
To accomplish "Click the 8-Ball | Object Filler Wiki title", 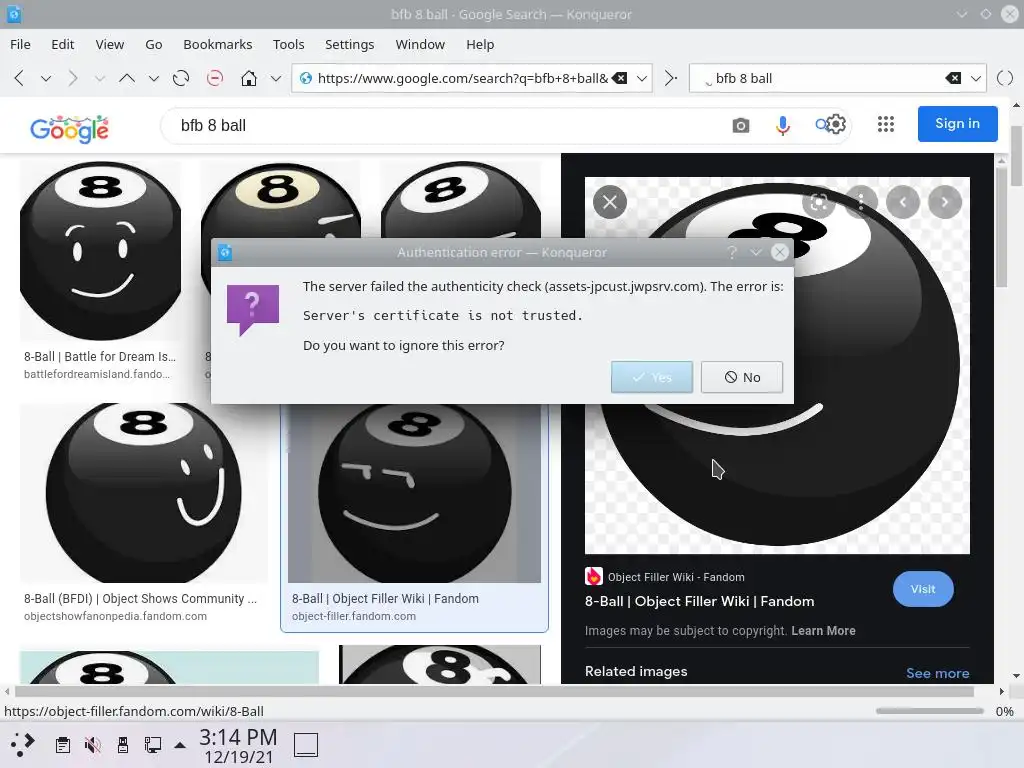I will tap(699, 601).
